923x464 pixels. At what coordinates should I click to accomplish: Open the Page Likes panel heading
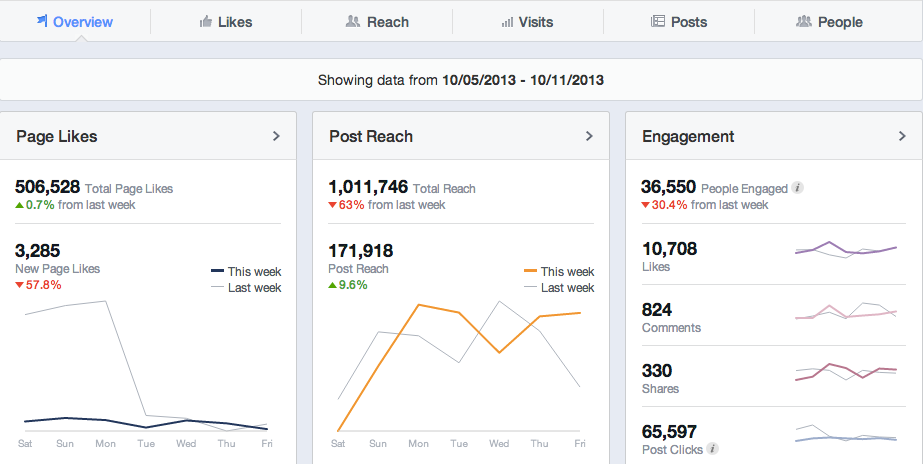[x=57, y=137]
